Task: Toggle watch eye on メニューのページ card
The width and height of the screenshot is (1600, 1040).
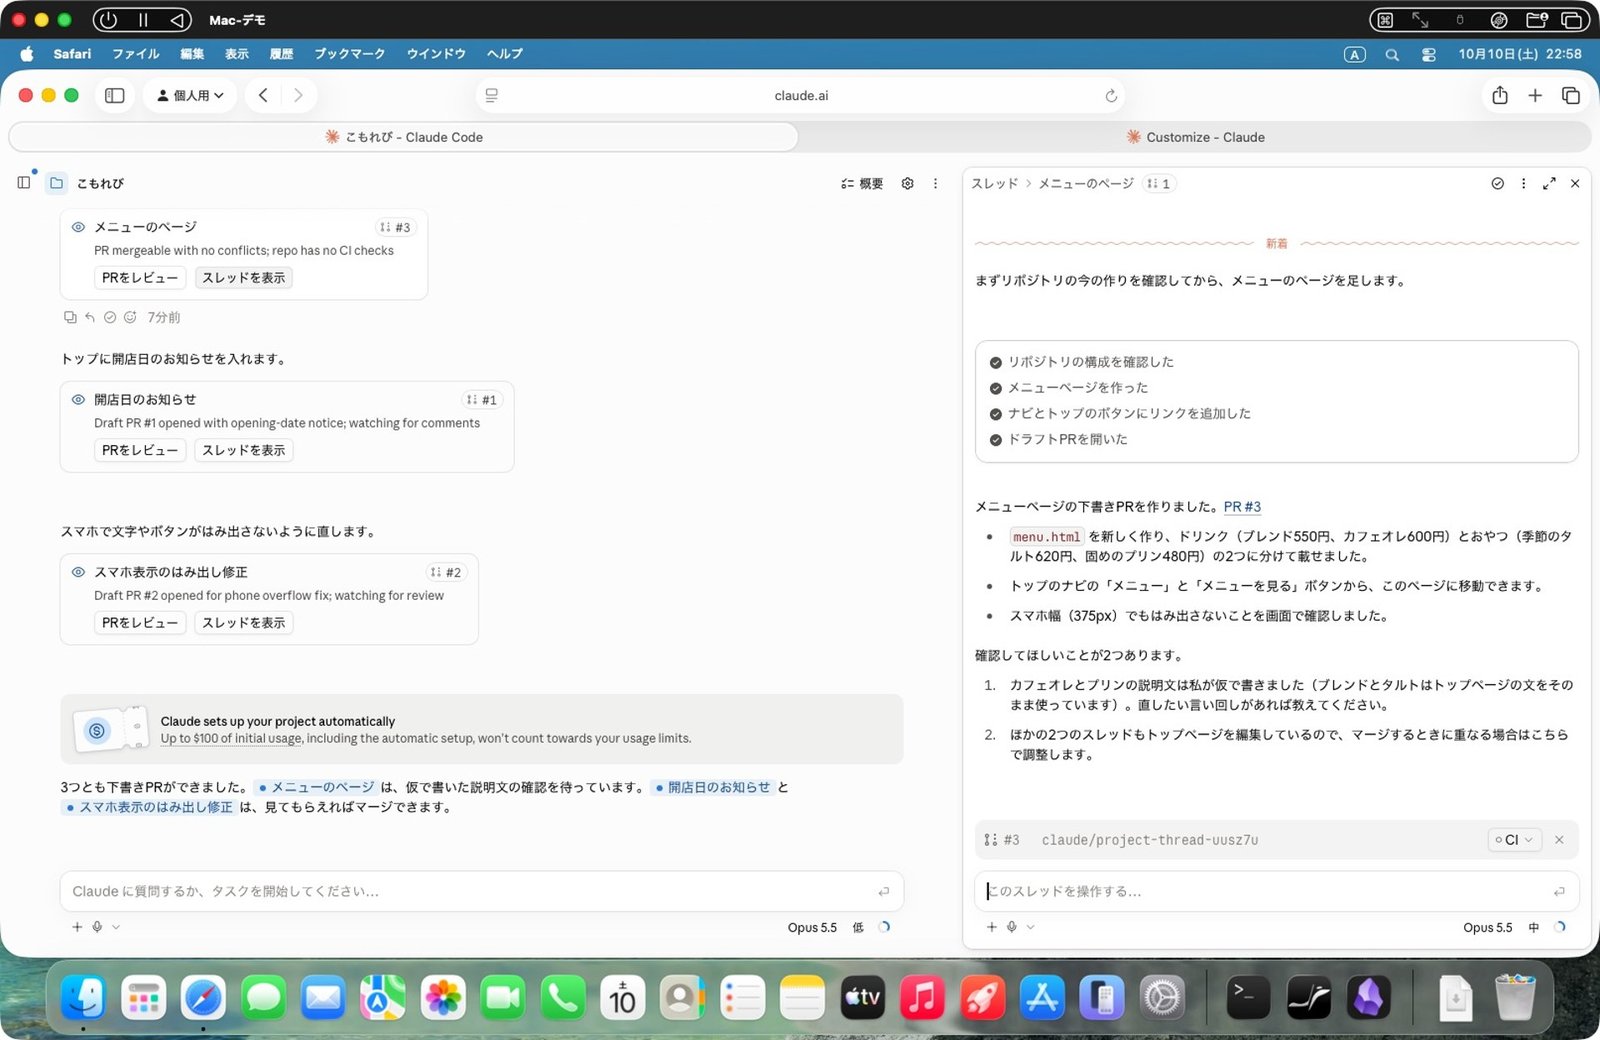Action: click(78, 227)
